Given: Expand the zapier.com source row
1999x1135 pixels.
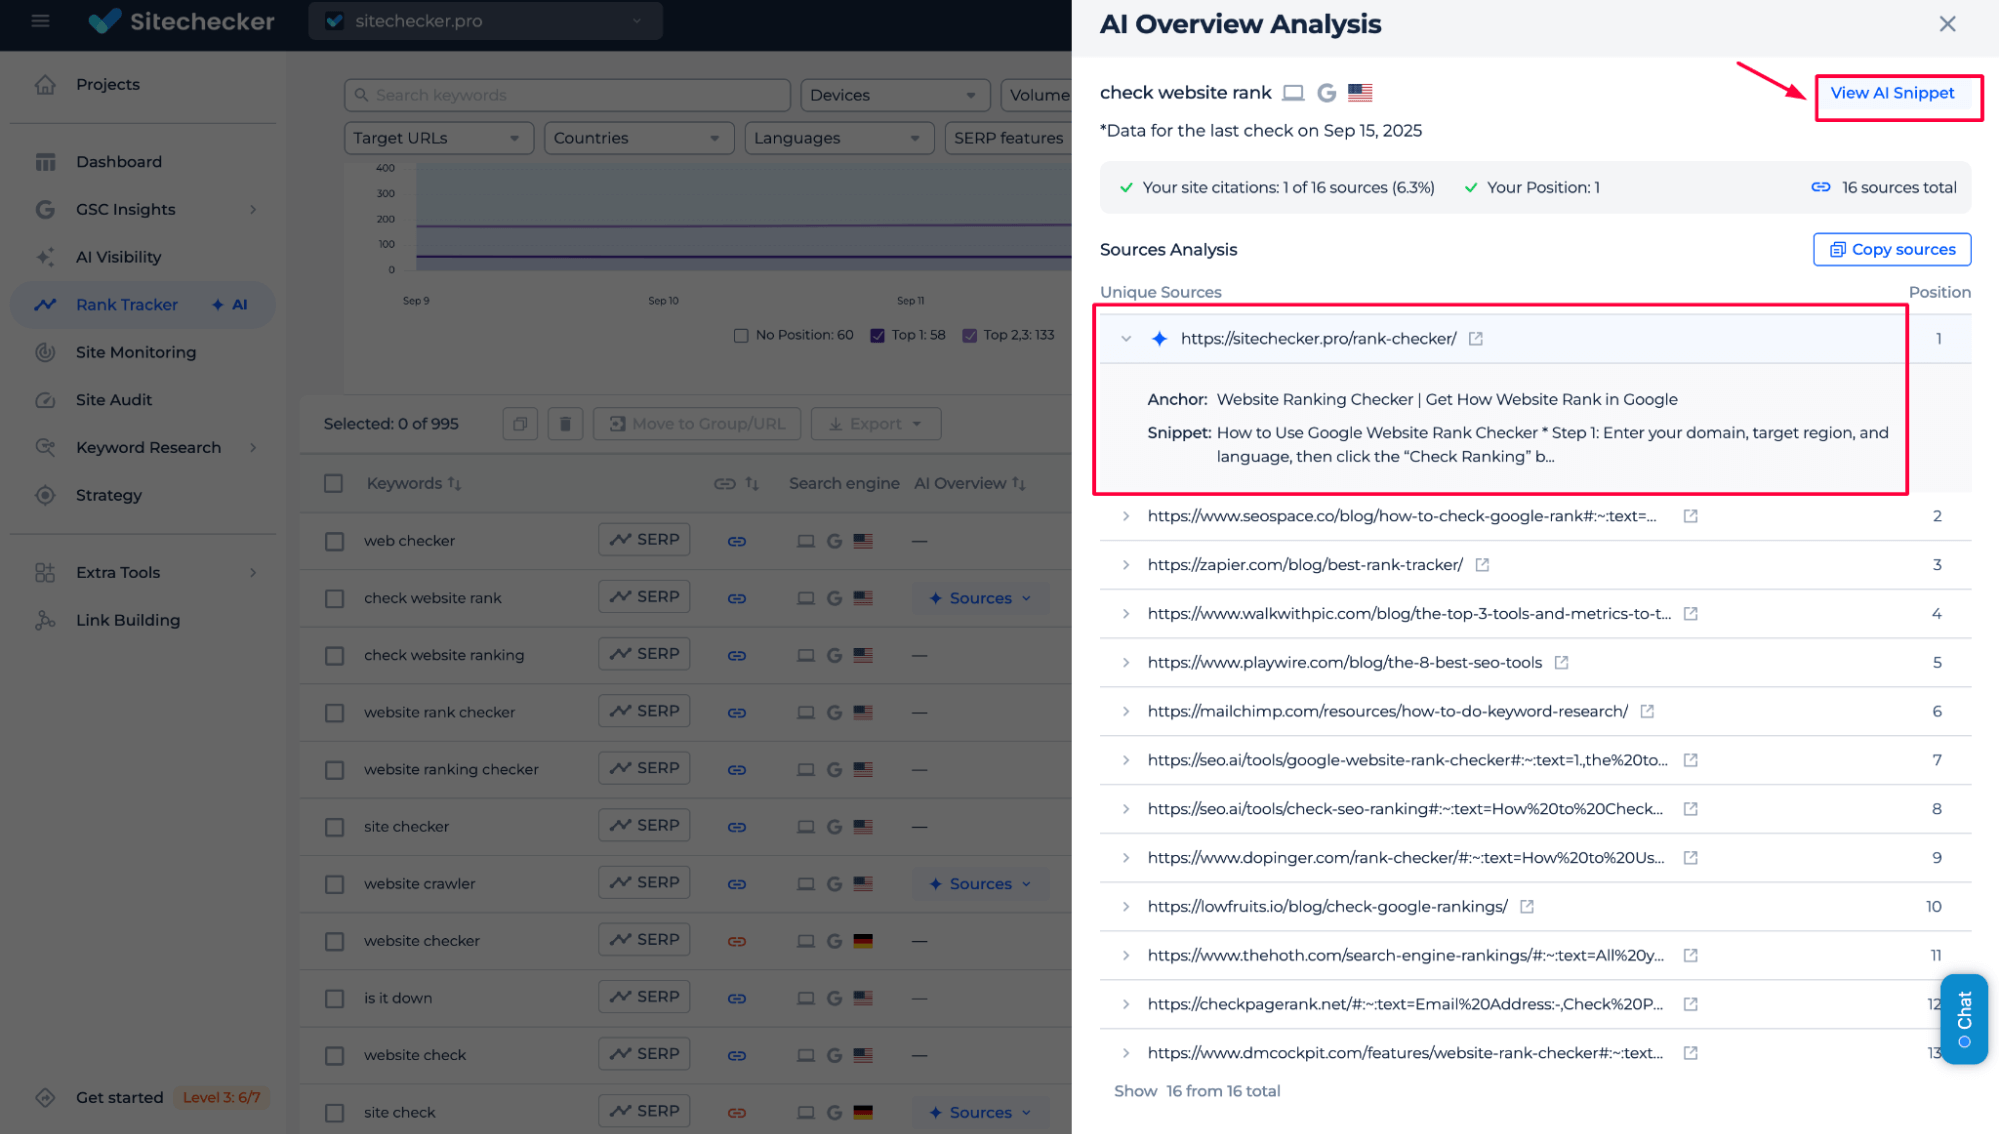Looking at the screenshot, I should click(1126, 565).
